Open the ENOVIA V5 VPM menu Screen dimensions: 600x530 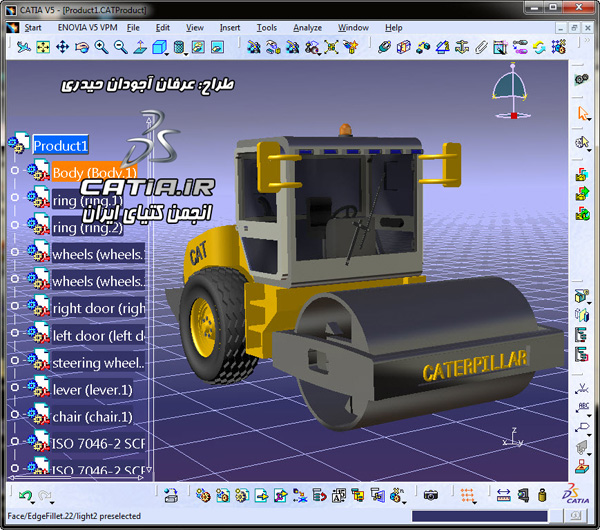click(x=87, y=28)
